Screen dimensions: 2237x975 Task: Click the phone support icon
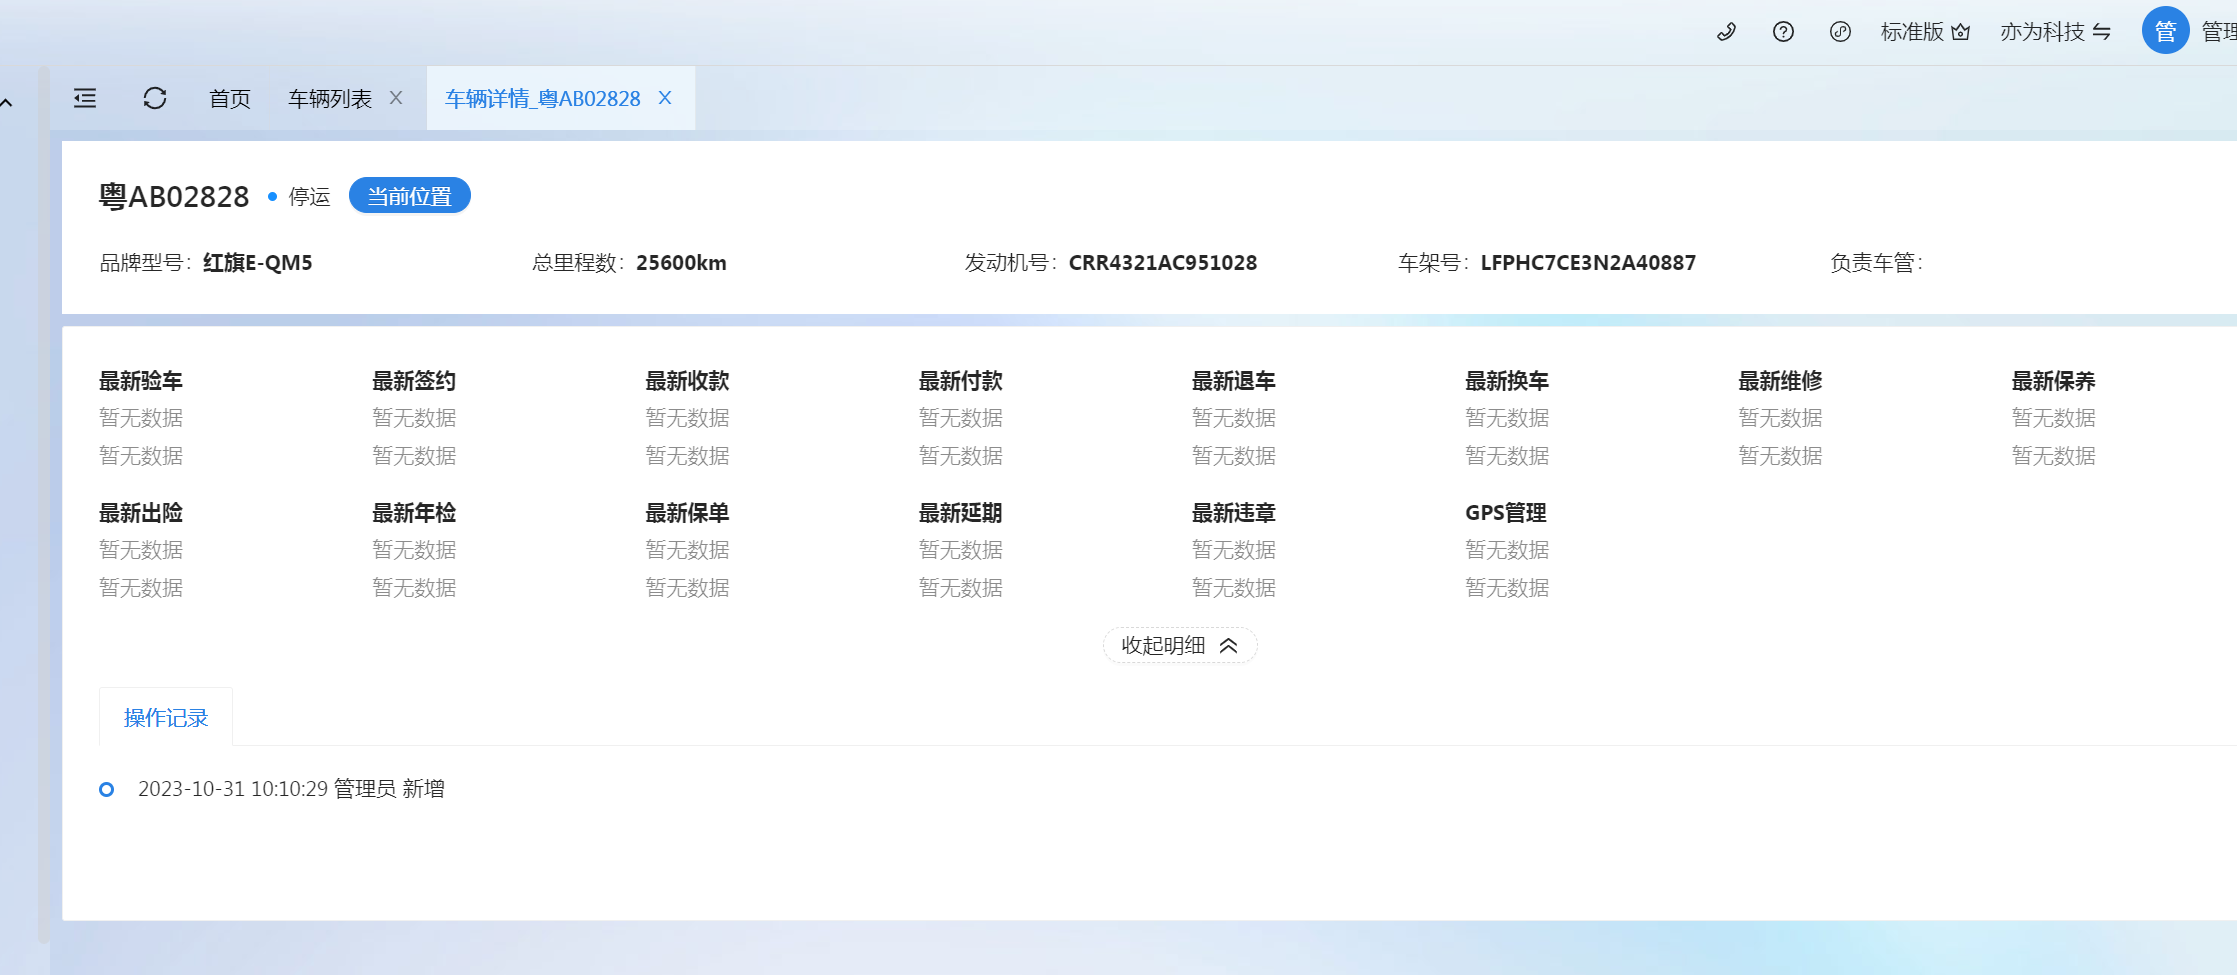[1726, 32]
